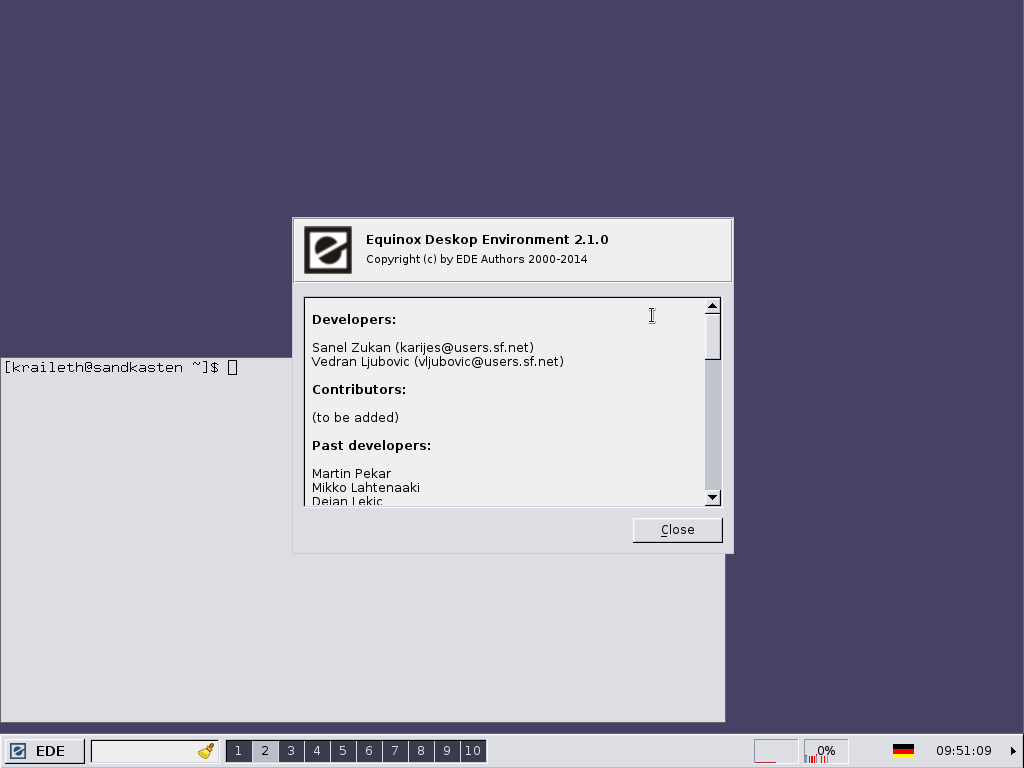Screen dimensions: 1024x768
Task: Close the About EDE dialog
Action: pos(677,530)
